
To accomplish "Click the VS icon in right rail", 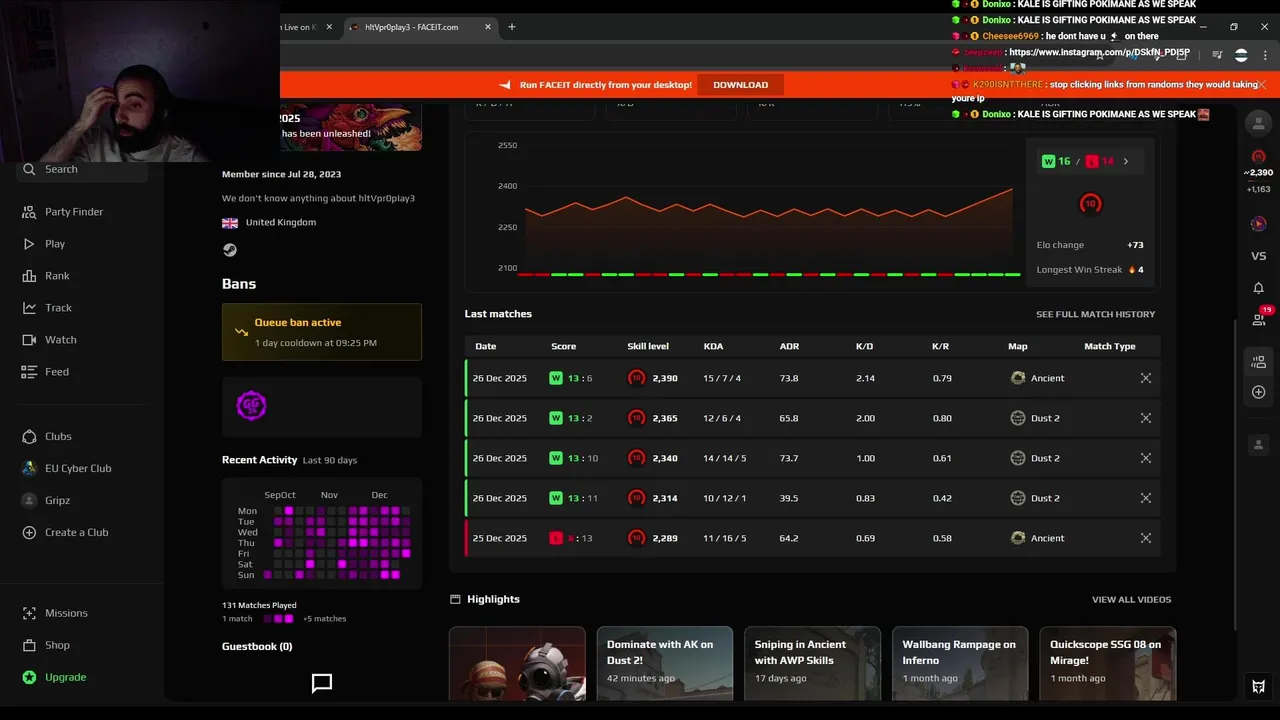I will pyautogui.click(x=1258, y=256).
